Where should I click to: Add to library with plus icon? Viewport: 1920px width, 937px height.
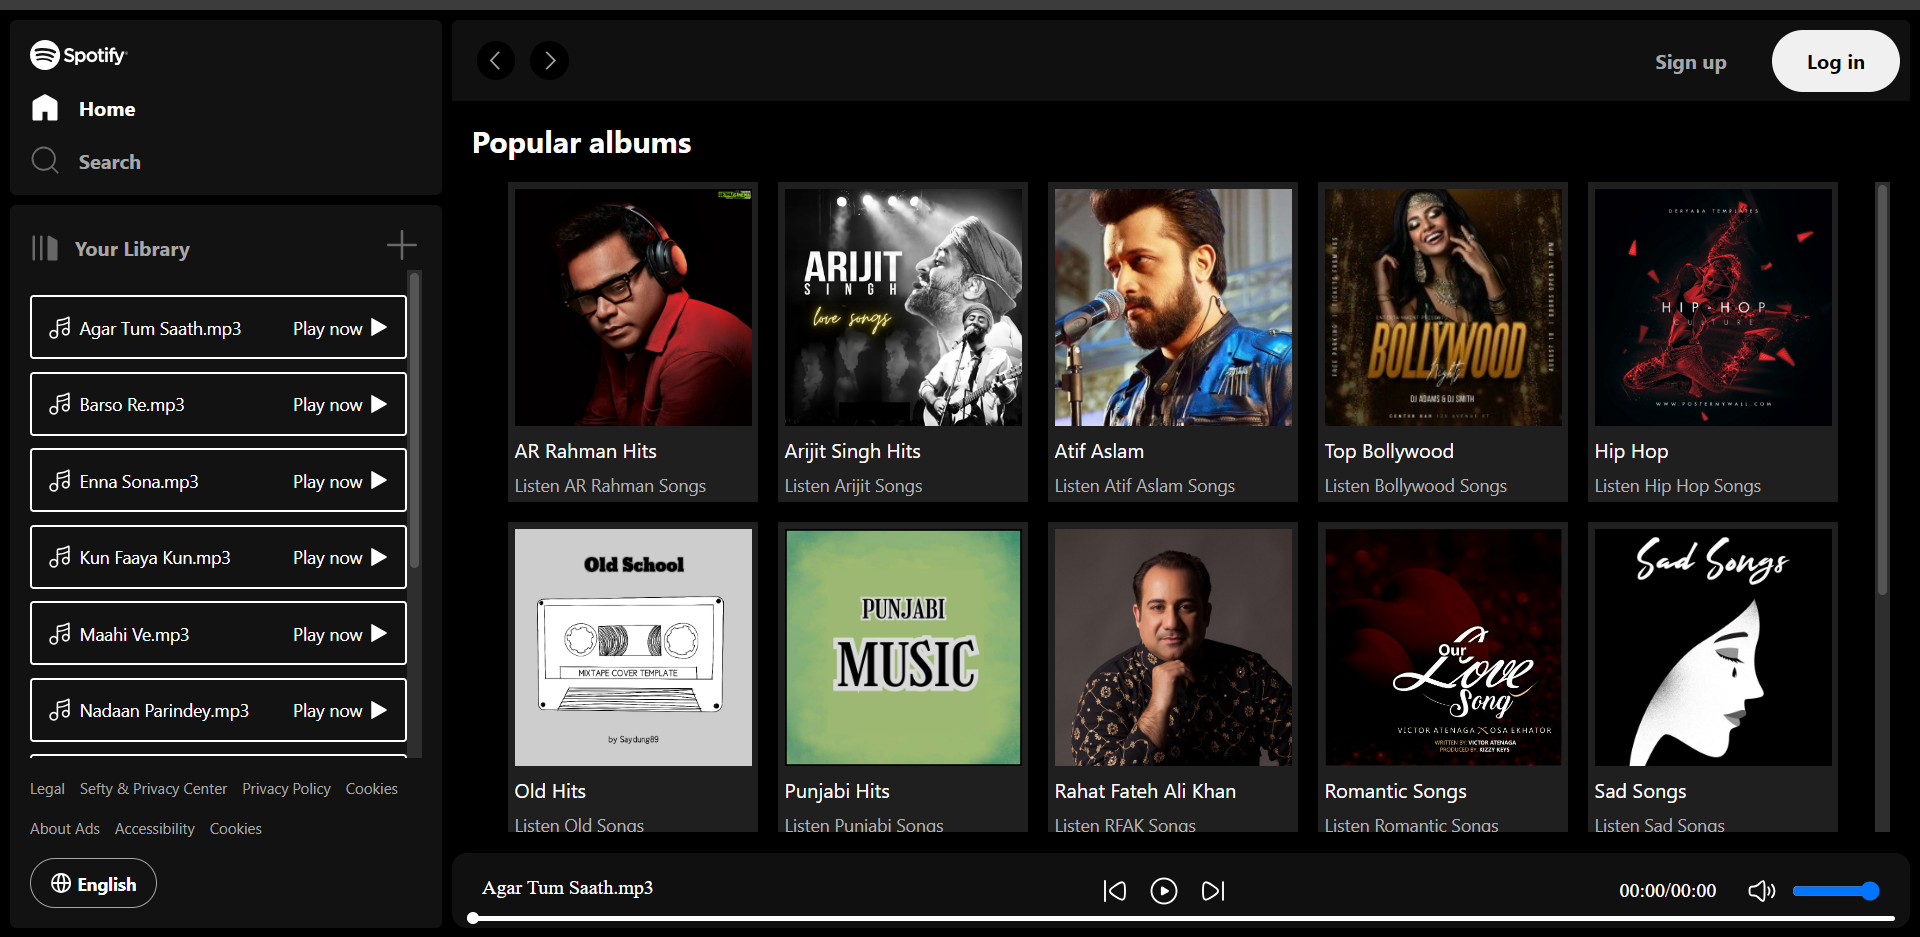(402, 245)
